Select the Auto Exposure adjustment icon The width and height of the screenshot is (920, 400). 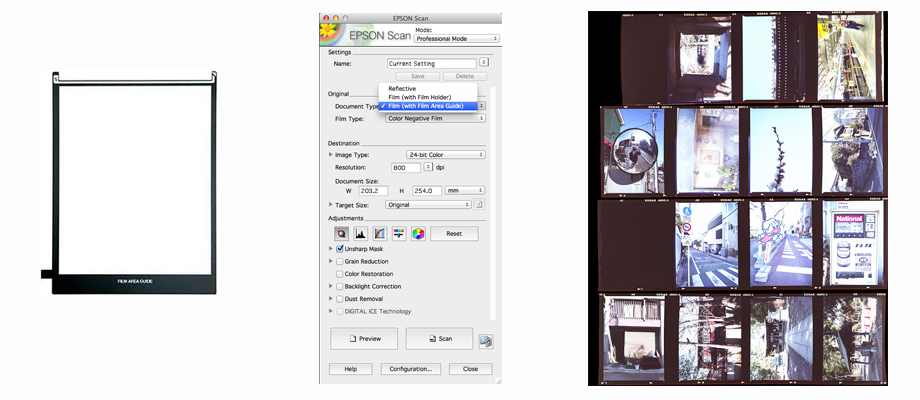click(x=341, y=234)
